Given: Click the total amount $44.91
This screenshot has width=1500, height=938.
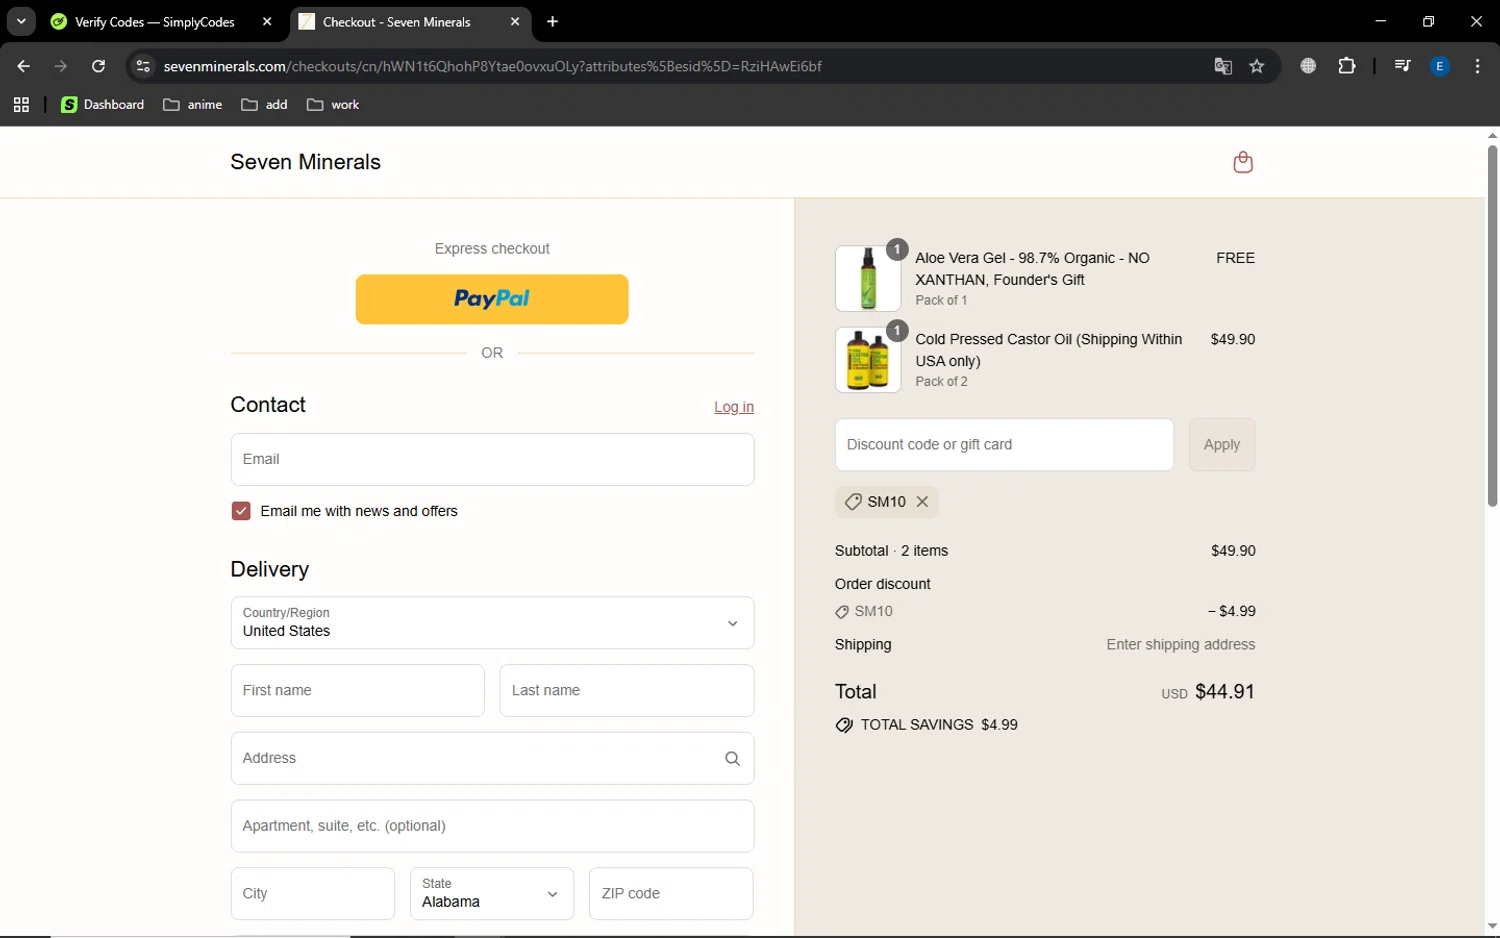Looking at the screenshot, I should click(1225, 692).
